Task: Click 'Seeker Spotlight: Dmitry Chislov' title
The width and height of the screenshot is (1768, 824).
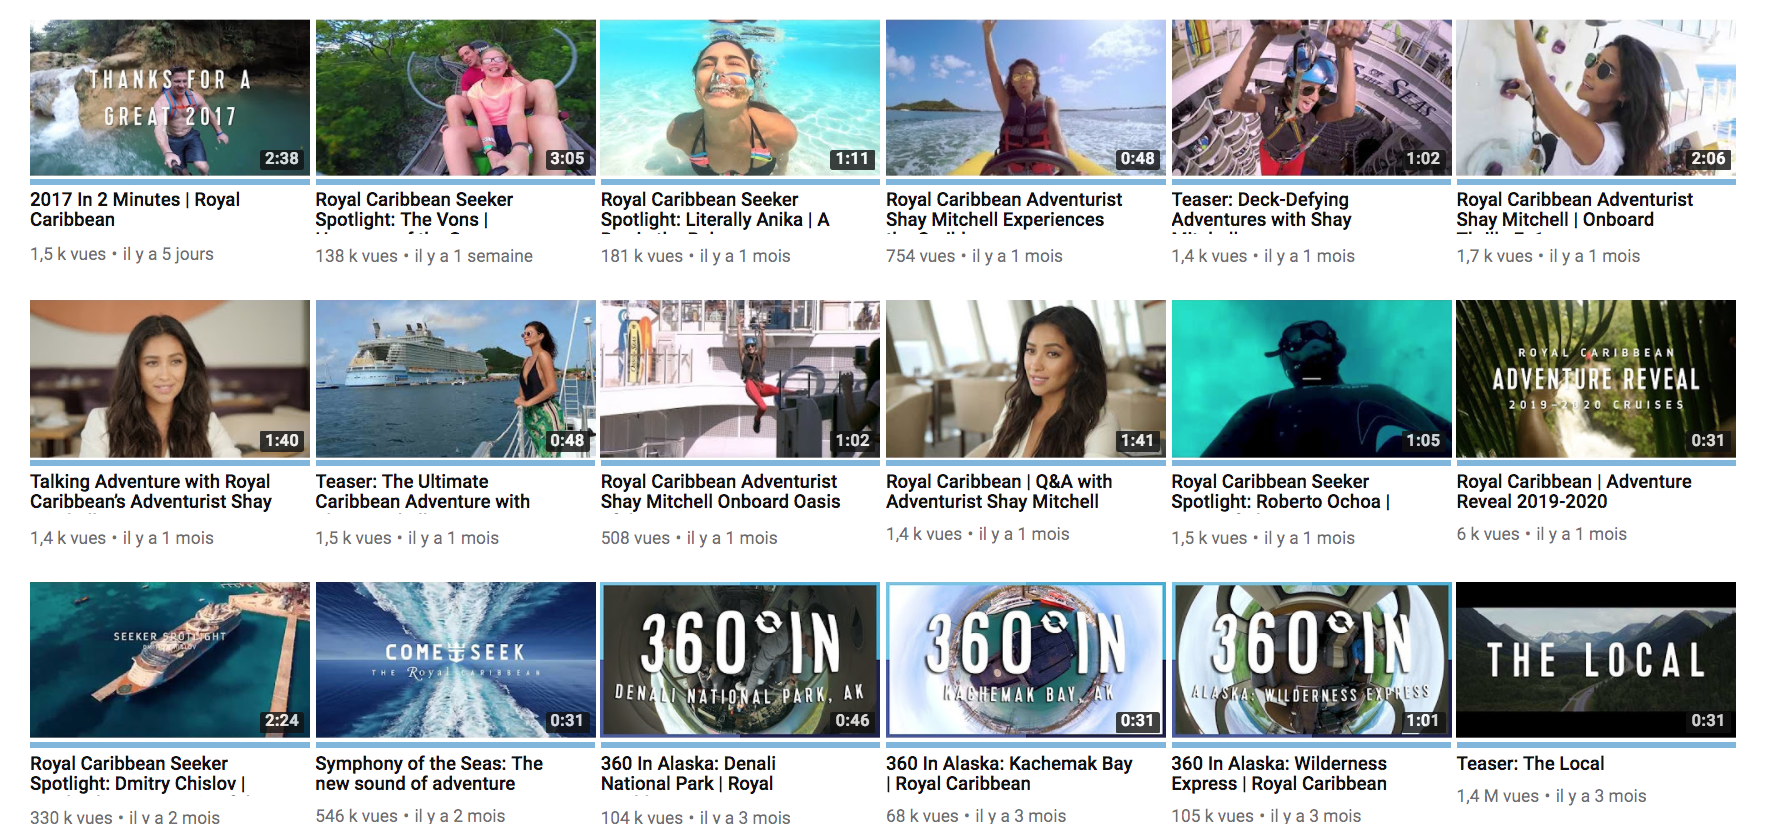Action: point(138,774)
